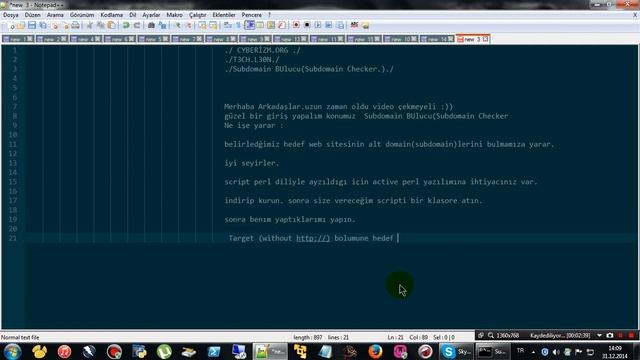Close the 'new 1' tab with its X

(x=30, y=39)
